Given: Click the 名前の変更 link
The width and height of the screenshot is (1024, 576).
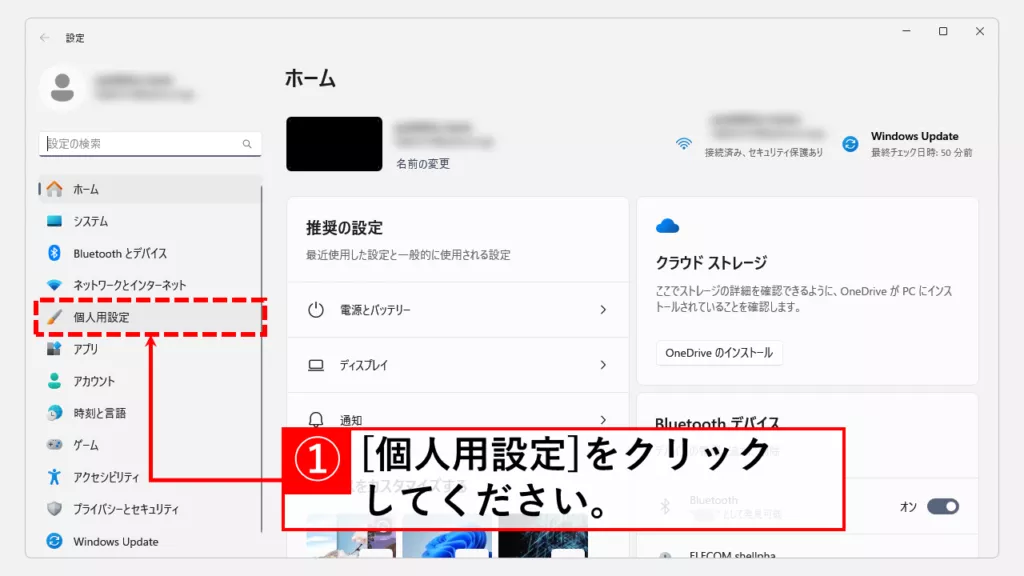Looking at the screenshot, I should coord(423,164).
